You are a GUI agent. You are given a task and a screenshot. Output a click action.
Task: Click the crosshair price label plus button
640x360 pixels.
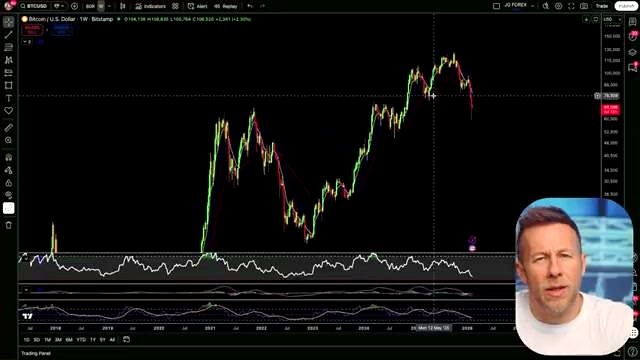tap(597, 96)
